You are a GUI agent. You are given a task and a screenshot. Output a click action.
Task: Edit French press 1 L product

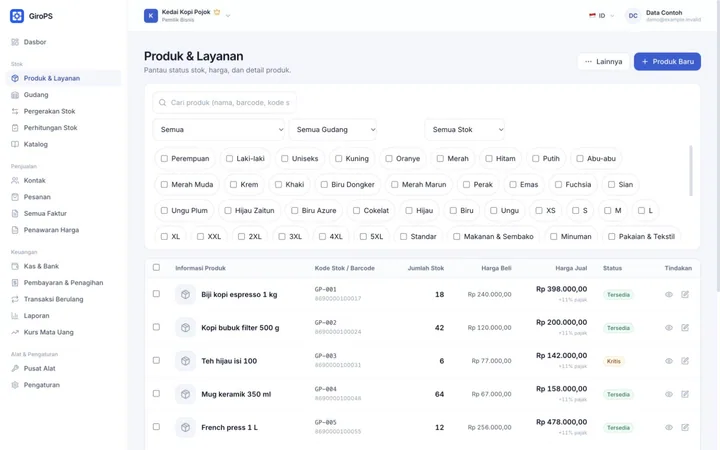click(685, 428)
